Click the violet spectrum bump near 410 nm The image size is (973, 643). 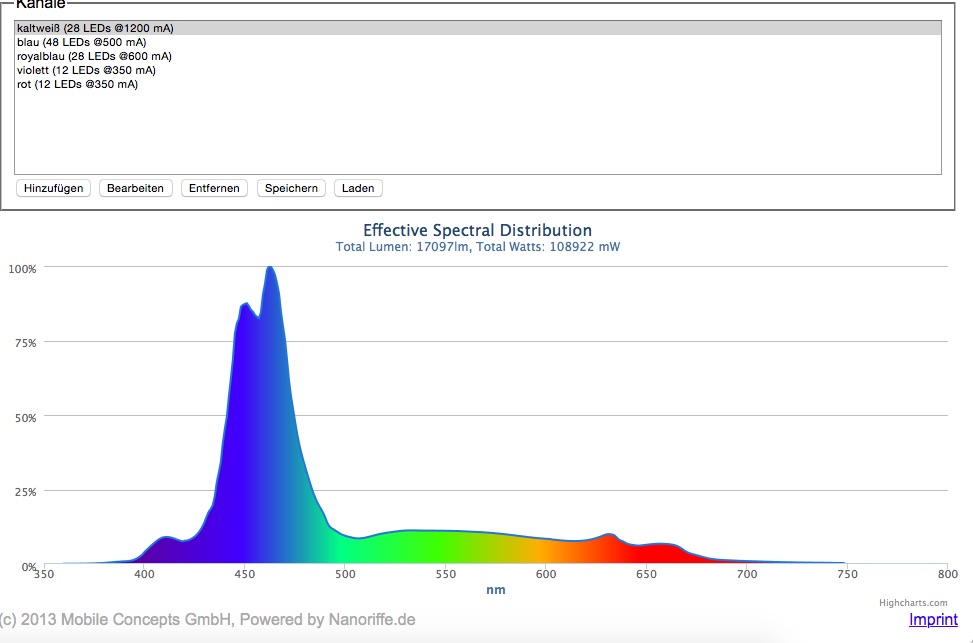pos(166,552)
